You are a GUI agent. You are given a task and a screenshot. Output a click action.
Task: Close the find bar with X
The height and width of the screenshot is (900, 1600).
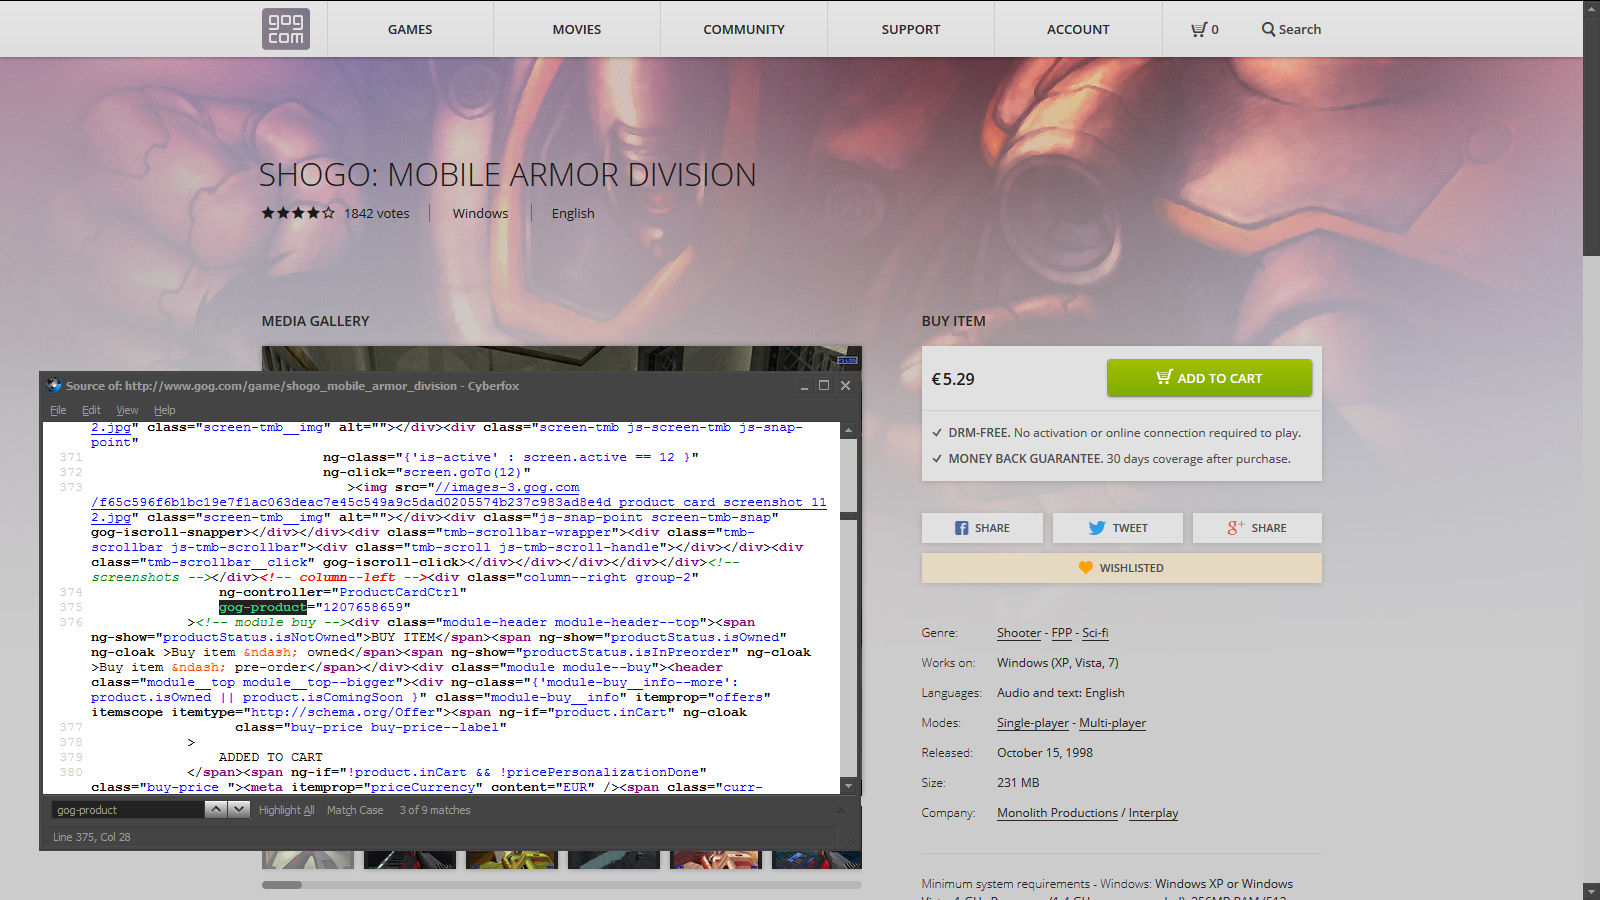coord(841,810)
